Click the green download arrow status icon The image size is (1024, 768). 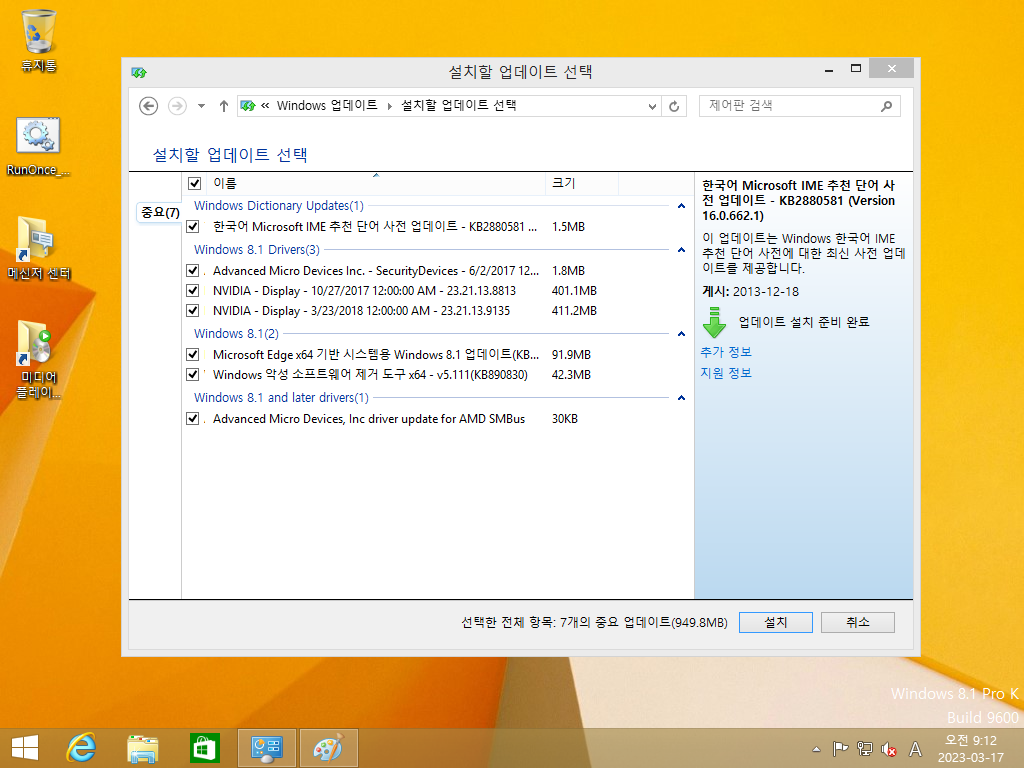pos(714,323)
